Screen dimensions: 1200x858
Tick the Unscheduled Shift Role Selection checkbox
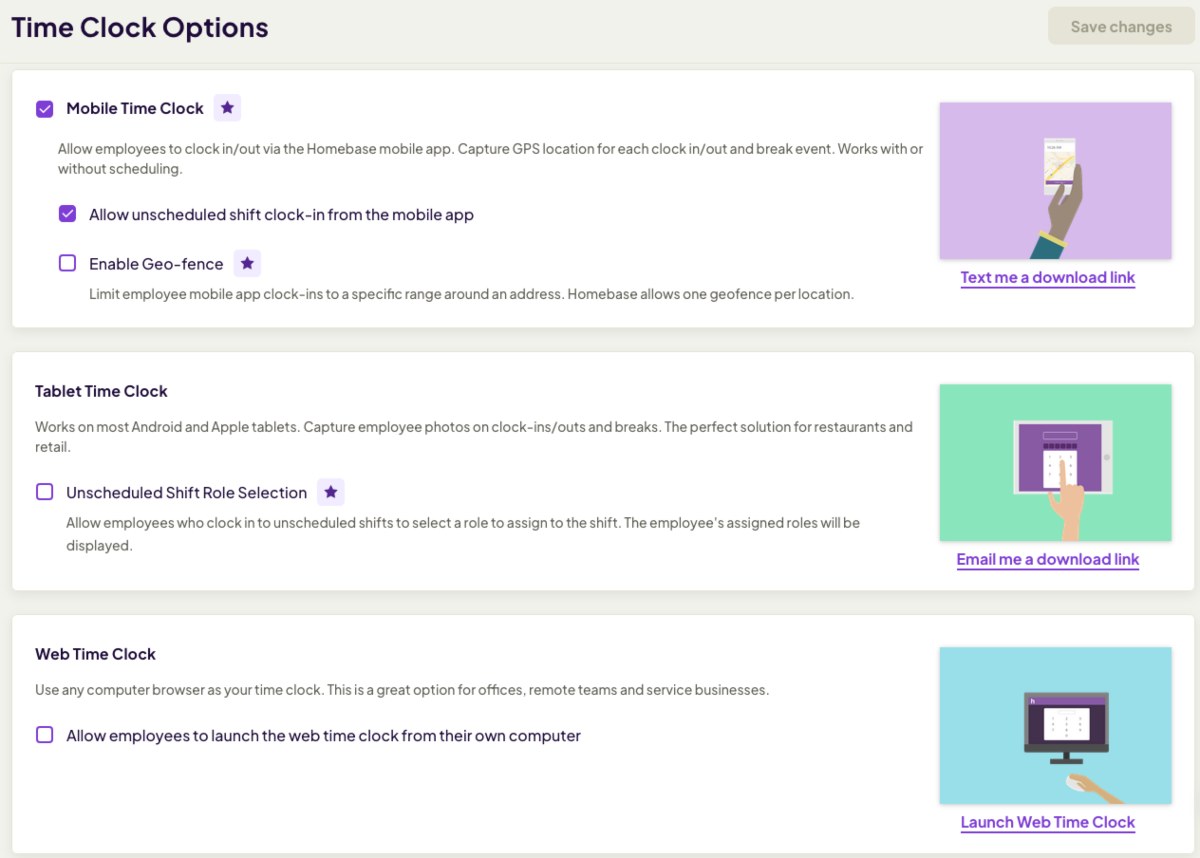pos(45,492)
